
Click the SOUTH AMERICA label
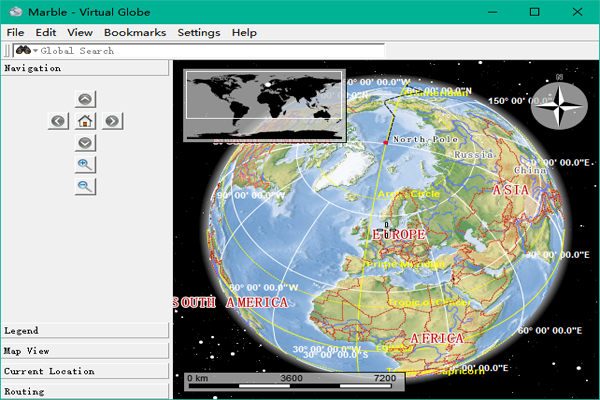[231, 303]
